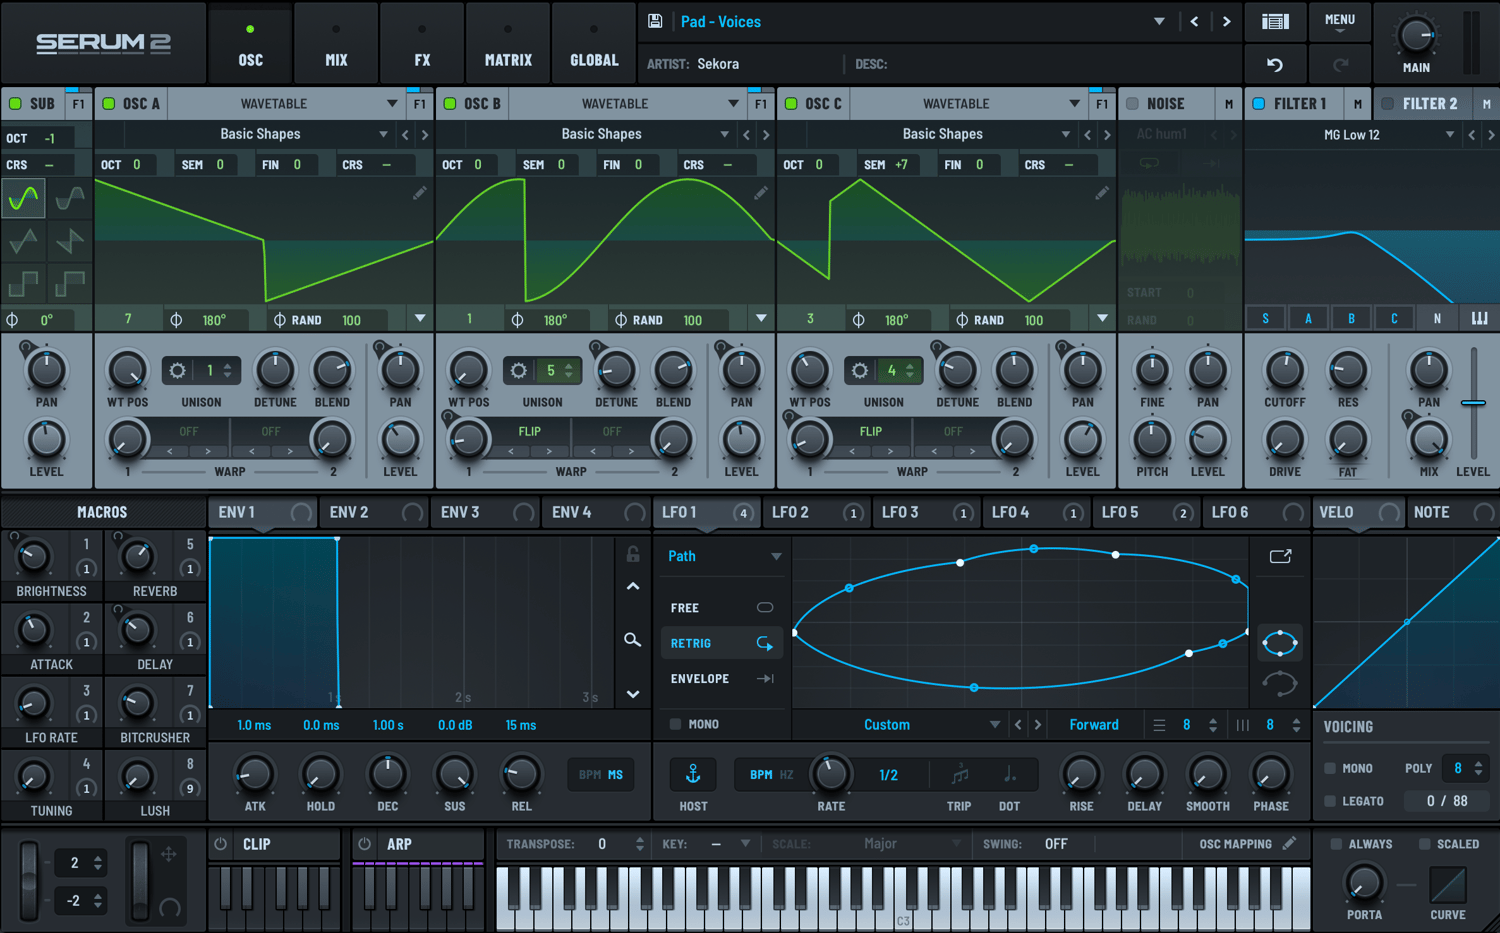Click the save preset floppy disk icon

(655, 21)
